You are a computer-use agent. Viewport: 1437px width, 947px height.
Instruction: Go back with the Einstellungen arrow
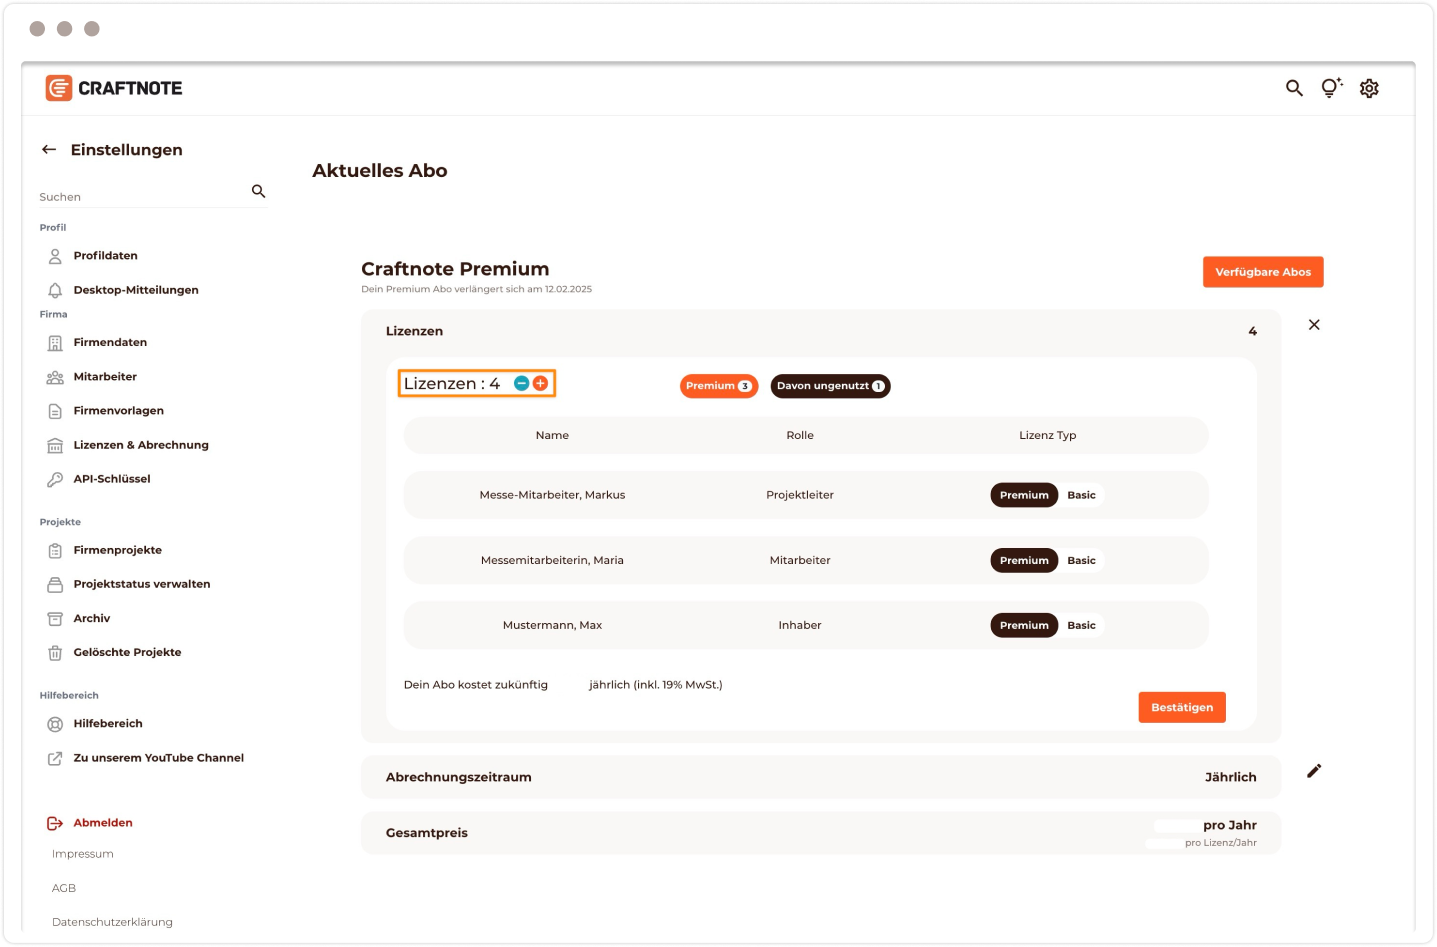click(x=49, y=150)
